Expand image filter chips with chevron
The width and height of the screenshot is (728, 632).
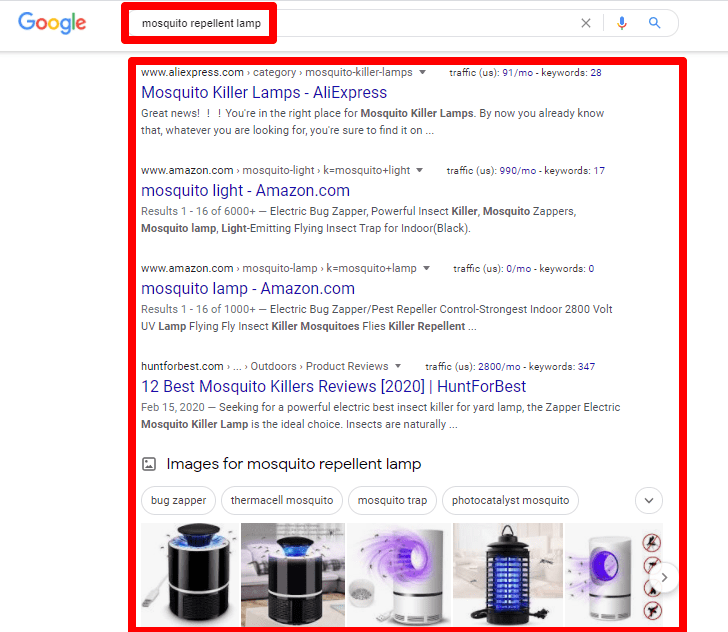point(649,500)
